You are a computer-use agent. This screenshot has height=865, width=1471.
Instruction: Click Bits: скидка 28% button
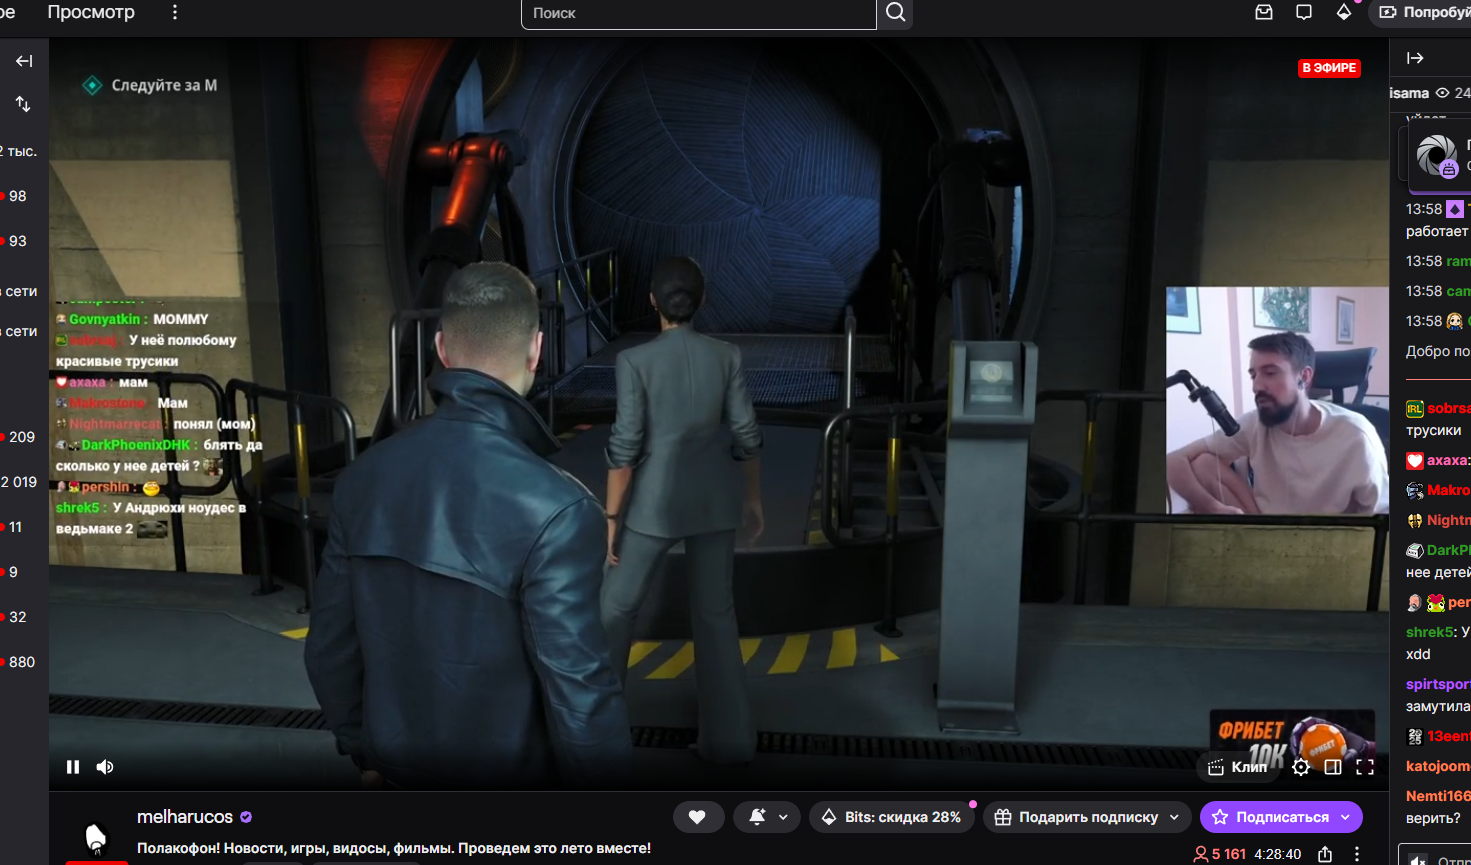[892, 817]
